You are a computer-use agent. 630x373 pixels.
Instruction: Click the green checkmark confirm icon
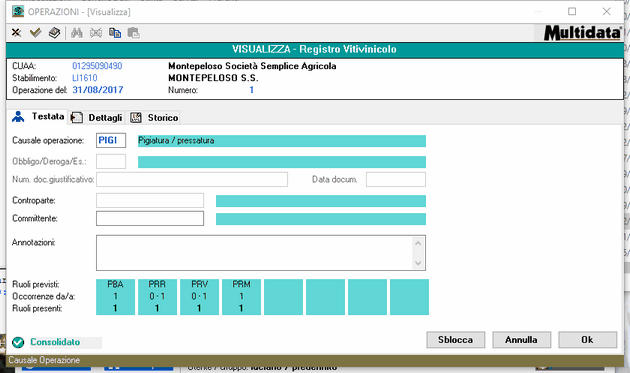click(x=35, y=33)
